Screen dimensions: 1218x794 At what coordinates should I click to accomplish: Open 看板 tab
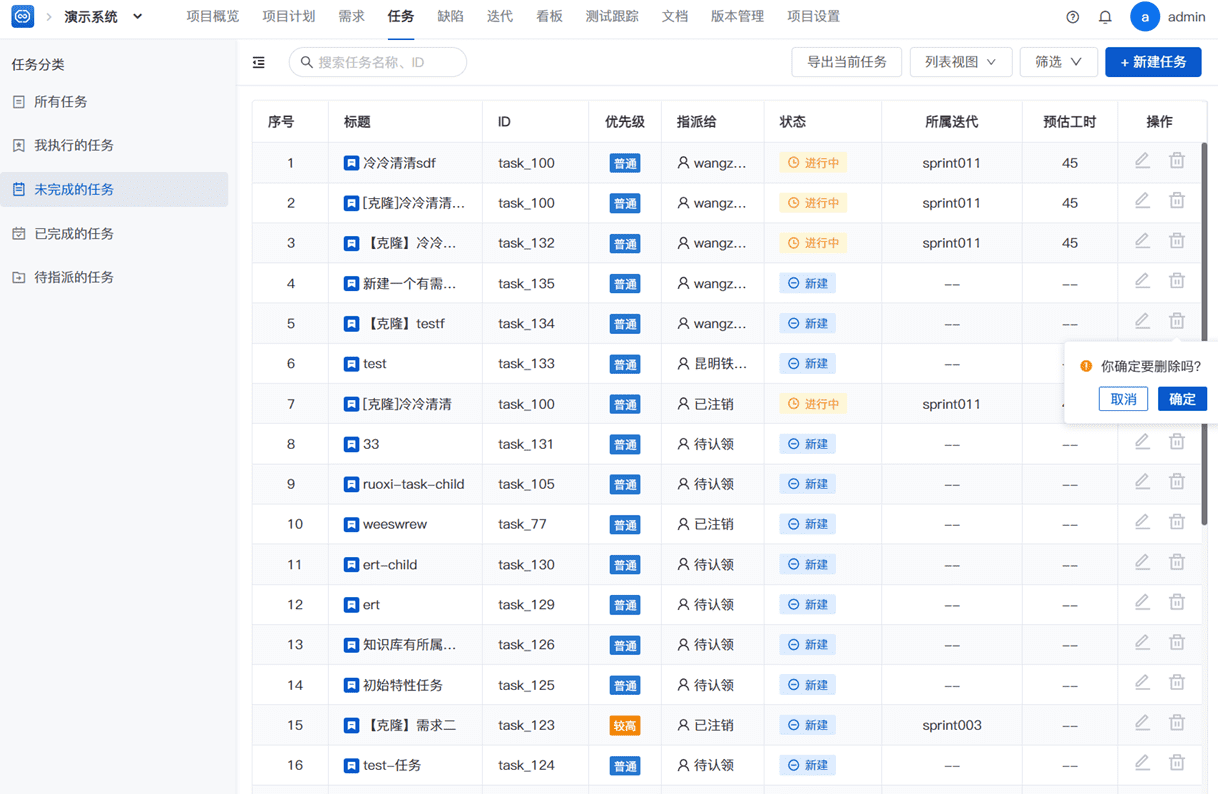(549, 17)
